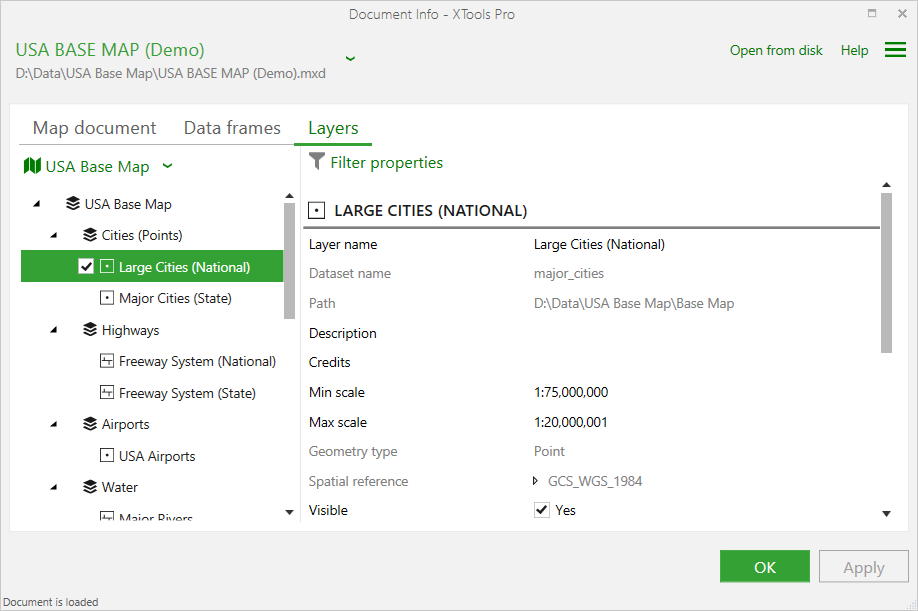Click Open from disk link
This screenshot has width=918, height=611.
click(x=776, y=50)
